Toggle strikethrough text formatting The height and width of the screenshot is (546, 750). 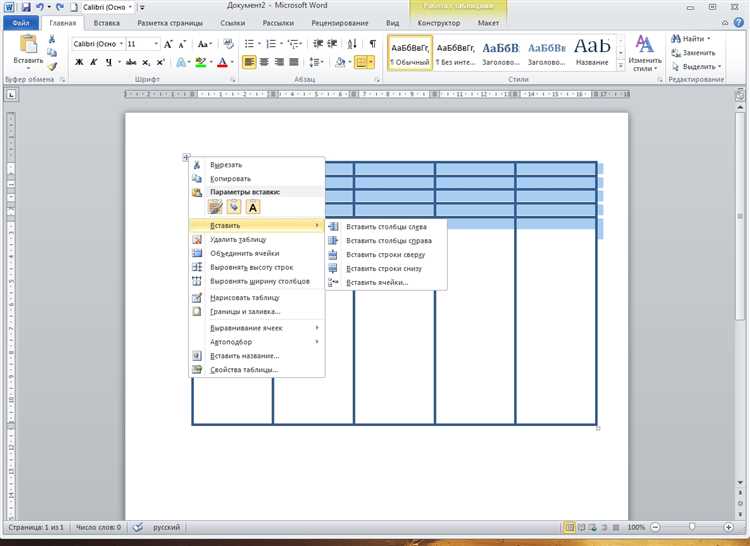131,62
